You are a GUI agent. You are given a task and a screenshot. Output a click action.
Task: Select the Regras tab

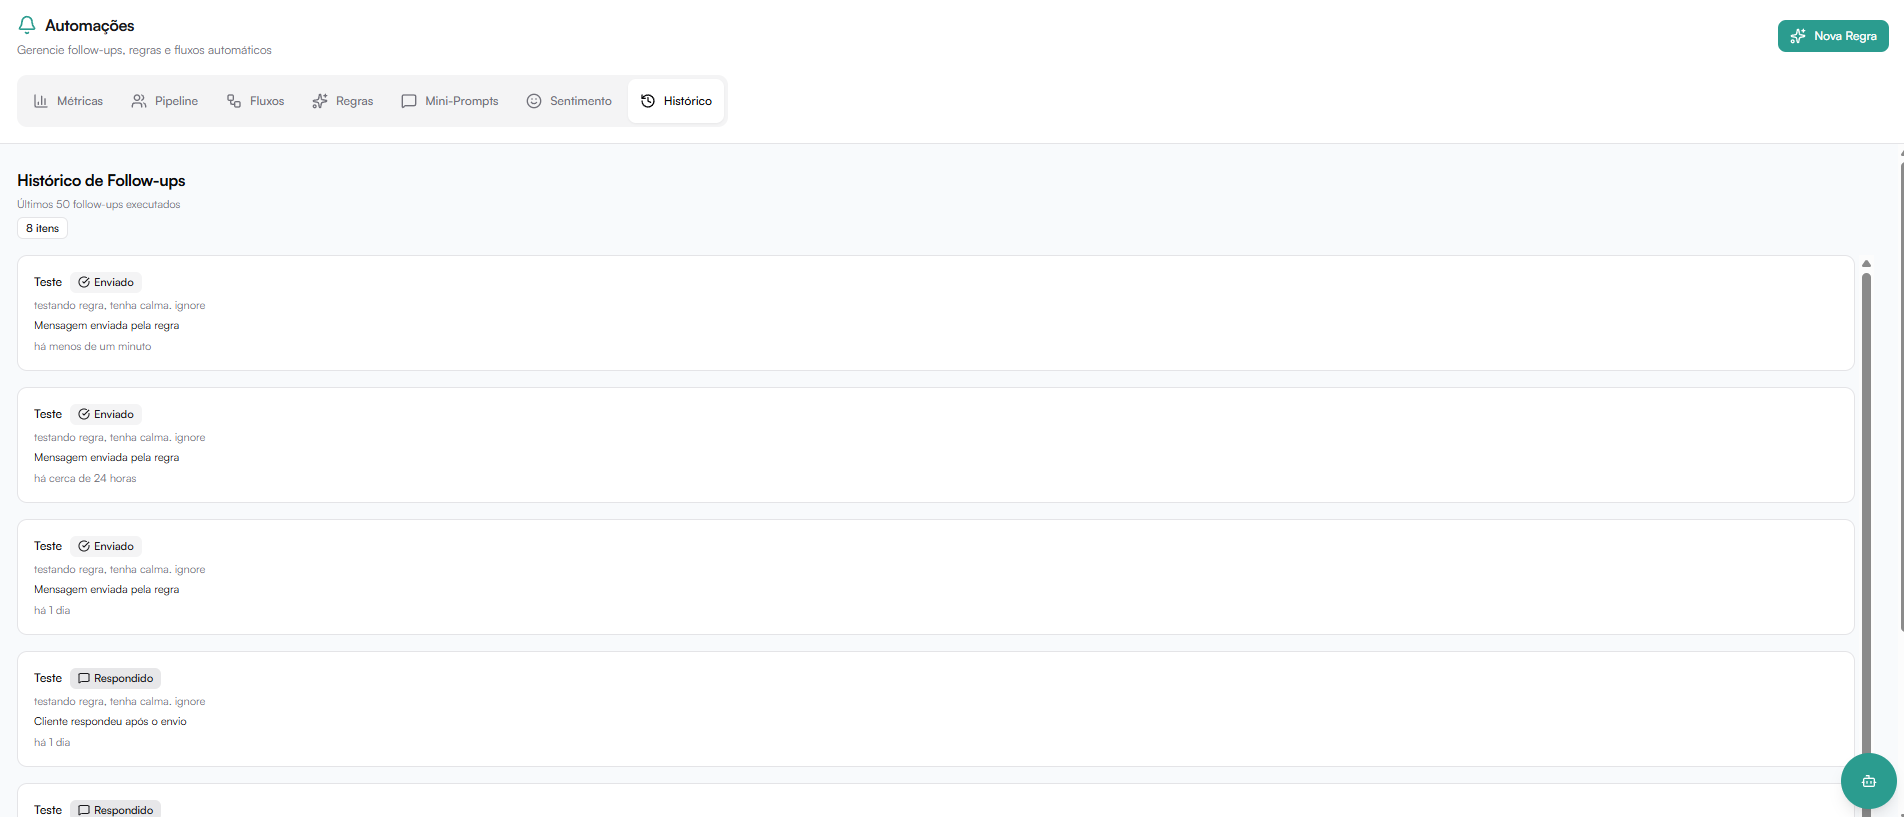(x=343, y=101)
